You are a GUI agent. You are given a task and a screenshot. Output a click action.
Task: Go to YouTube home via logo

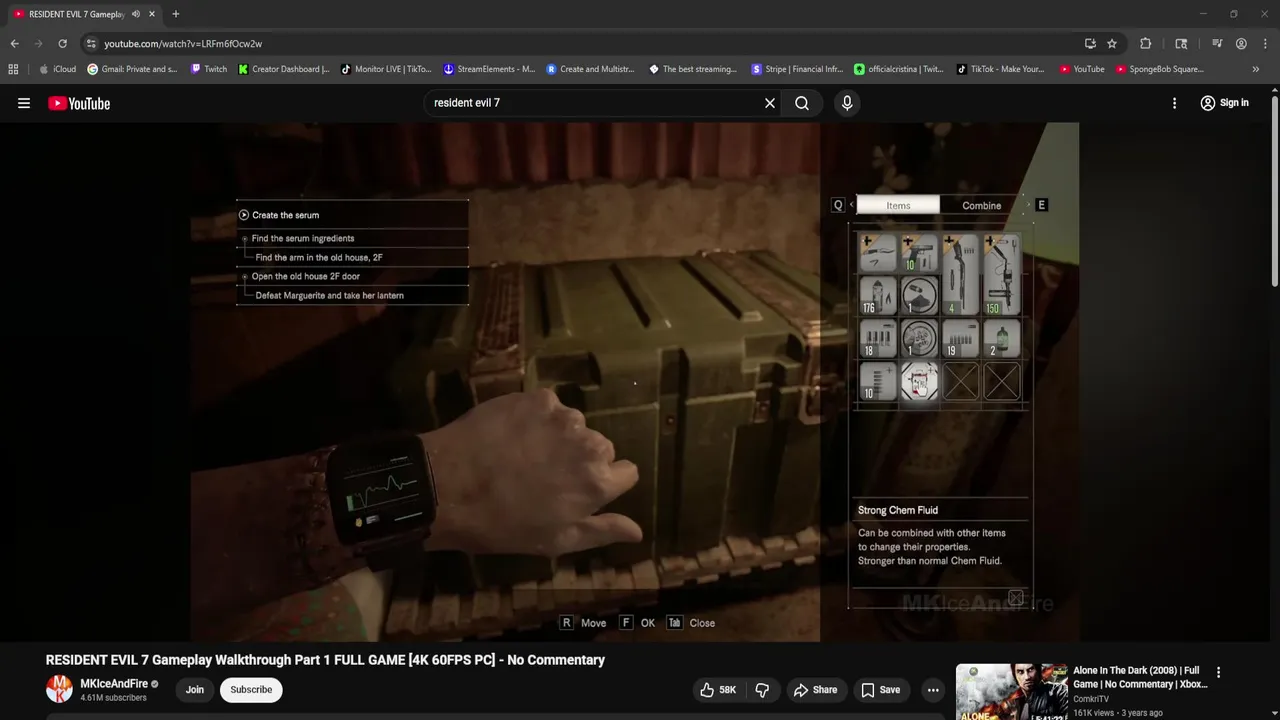79,103
